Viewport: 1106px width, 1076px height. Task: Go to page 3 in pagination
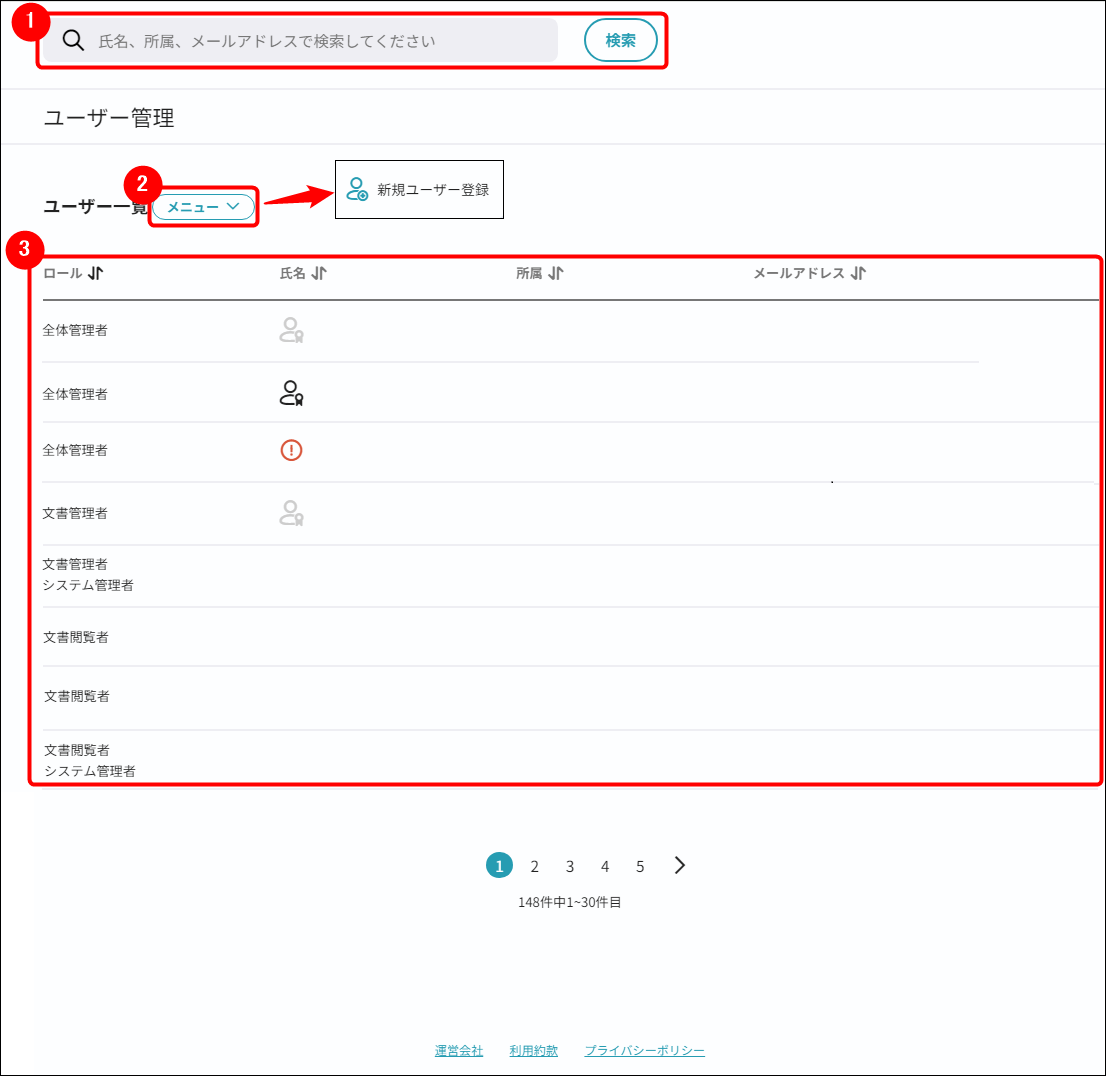point(570,866)
